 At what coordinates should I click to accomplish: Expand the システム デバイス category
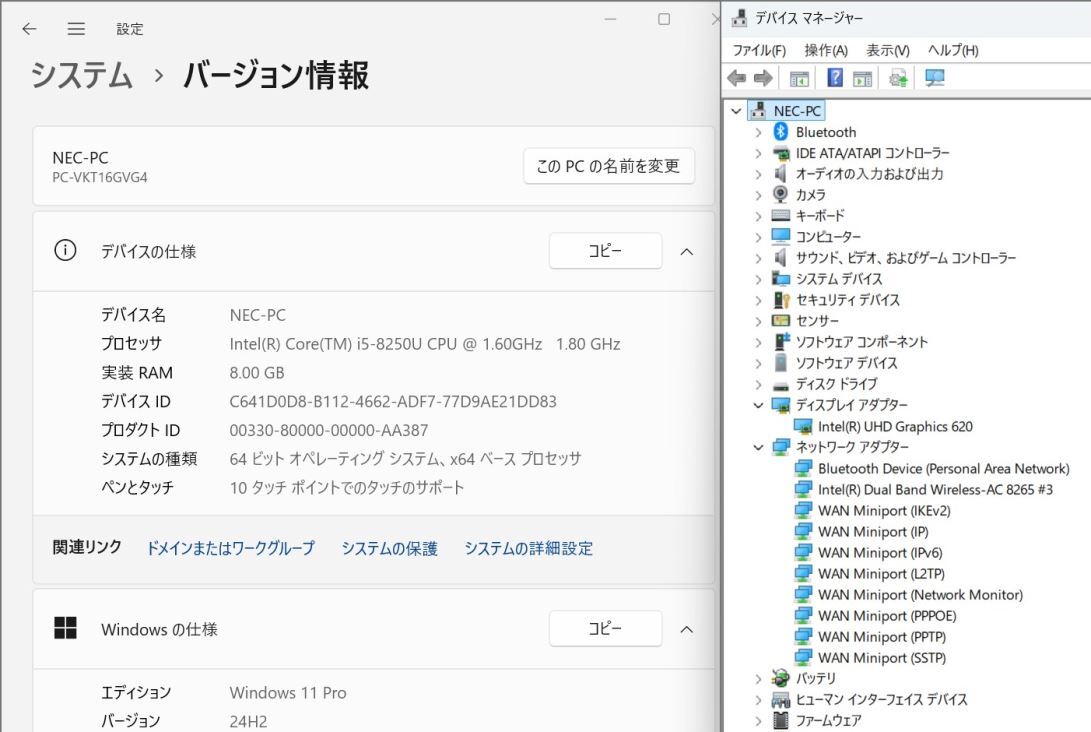click(758, 279)
